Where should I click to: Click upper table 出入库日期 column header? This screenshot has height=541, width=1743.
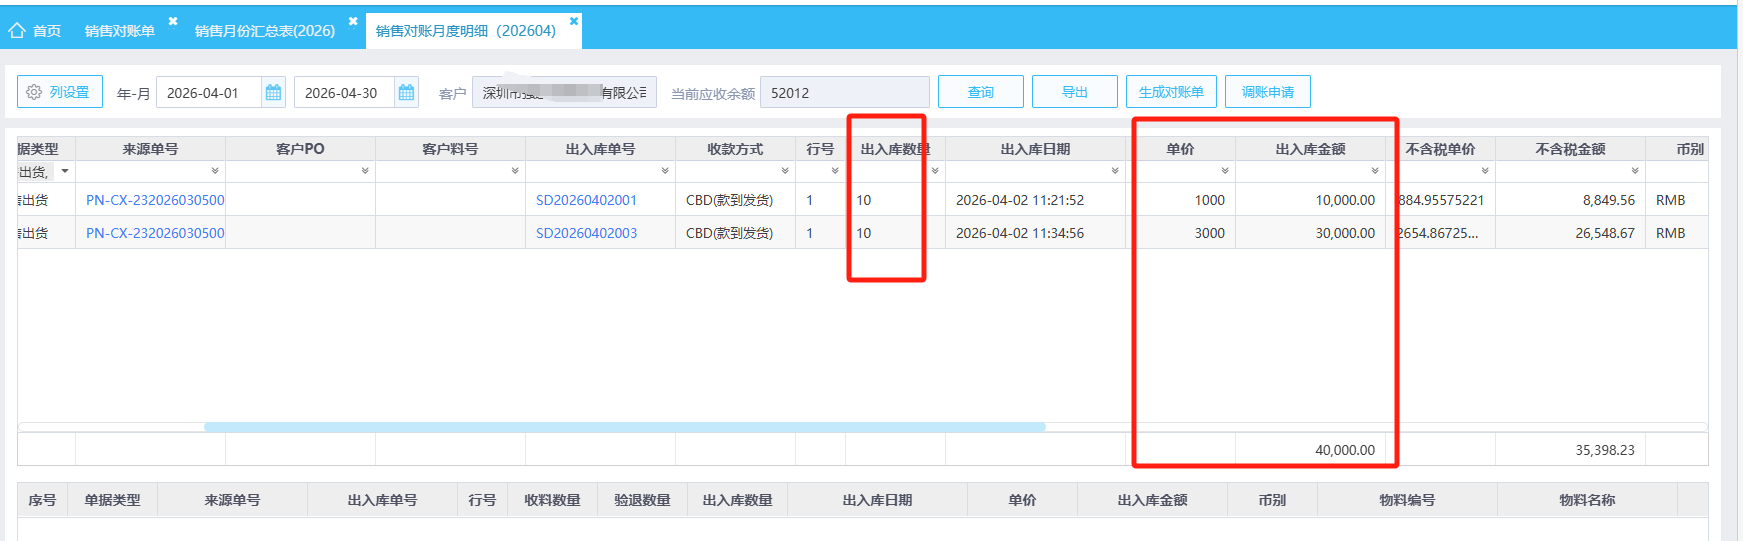1035,149
